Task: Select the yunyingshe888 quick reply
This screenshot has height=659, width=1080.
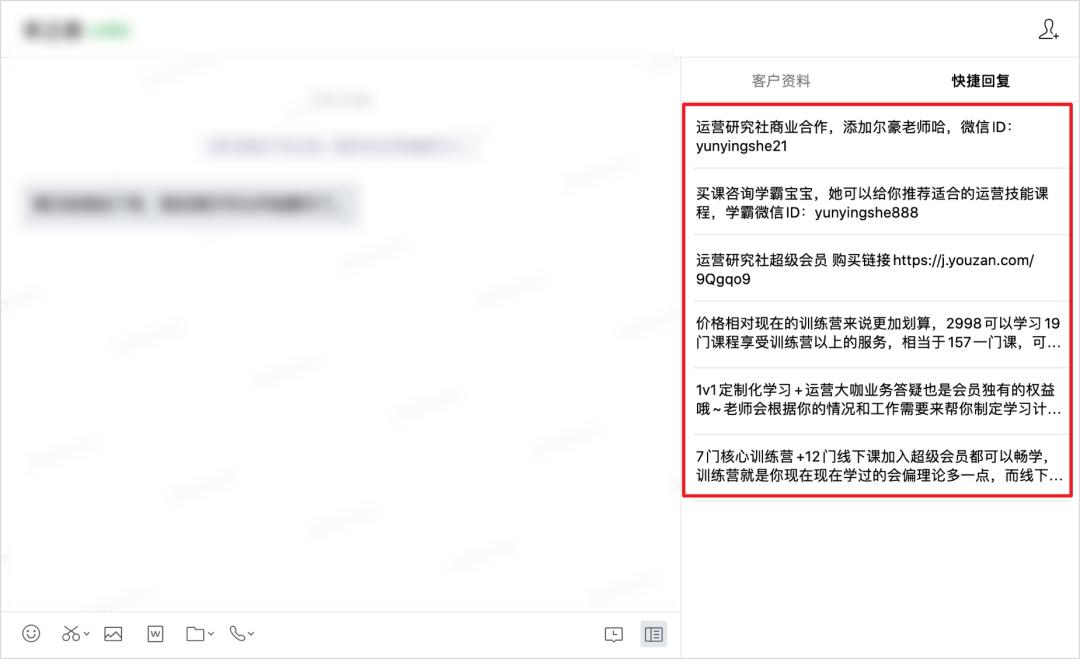Action: (877, 202)
